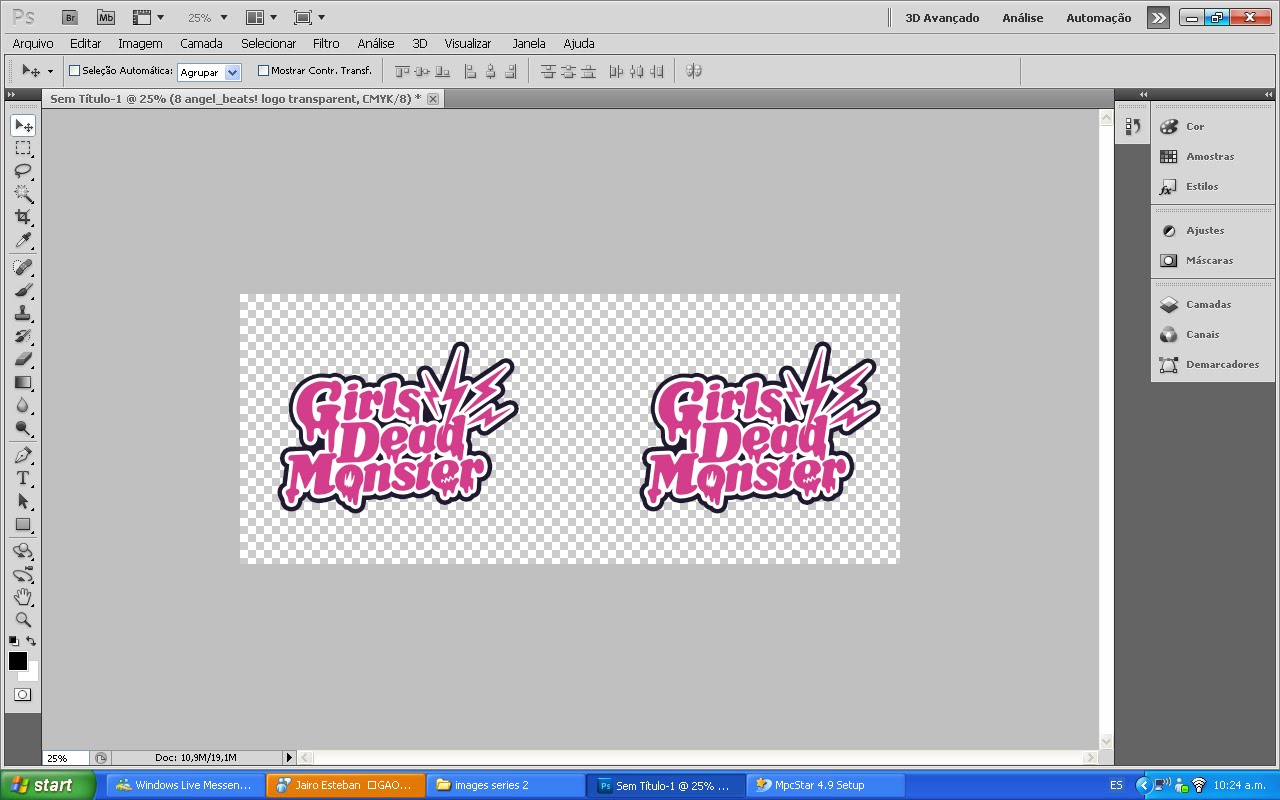Select the Eraser tool
Image resolution: width=1280 pixels, height=800 pixels.
tap(23, 359)
